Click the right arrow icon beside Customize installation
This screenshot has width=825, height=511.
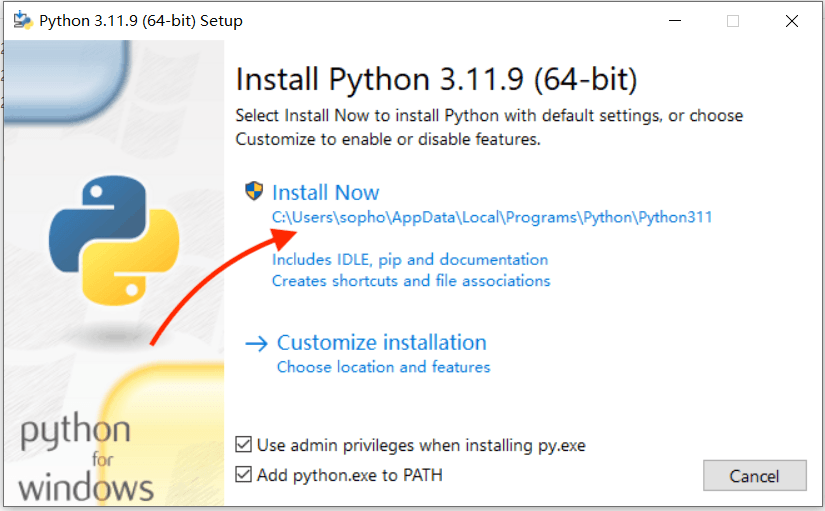pos(257,343)
